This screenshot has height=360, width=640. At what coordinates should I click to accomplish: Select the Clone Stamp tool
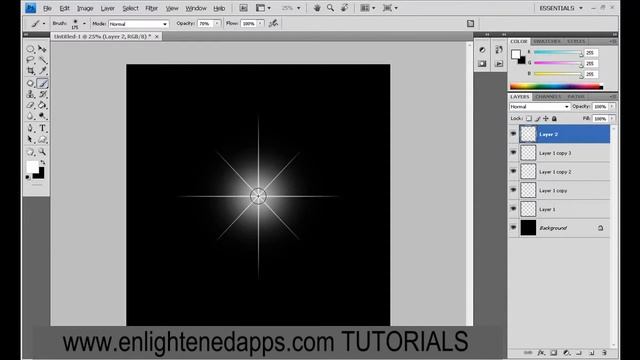tap(30, 94)
